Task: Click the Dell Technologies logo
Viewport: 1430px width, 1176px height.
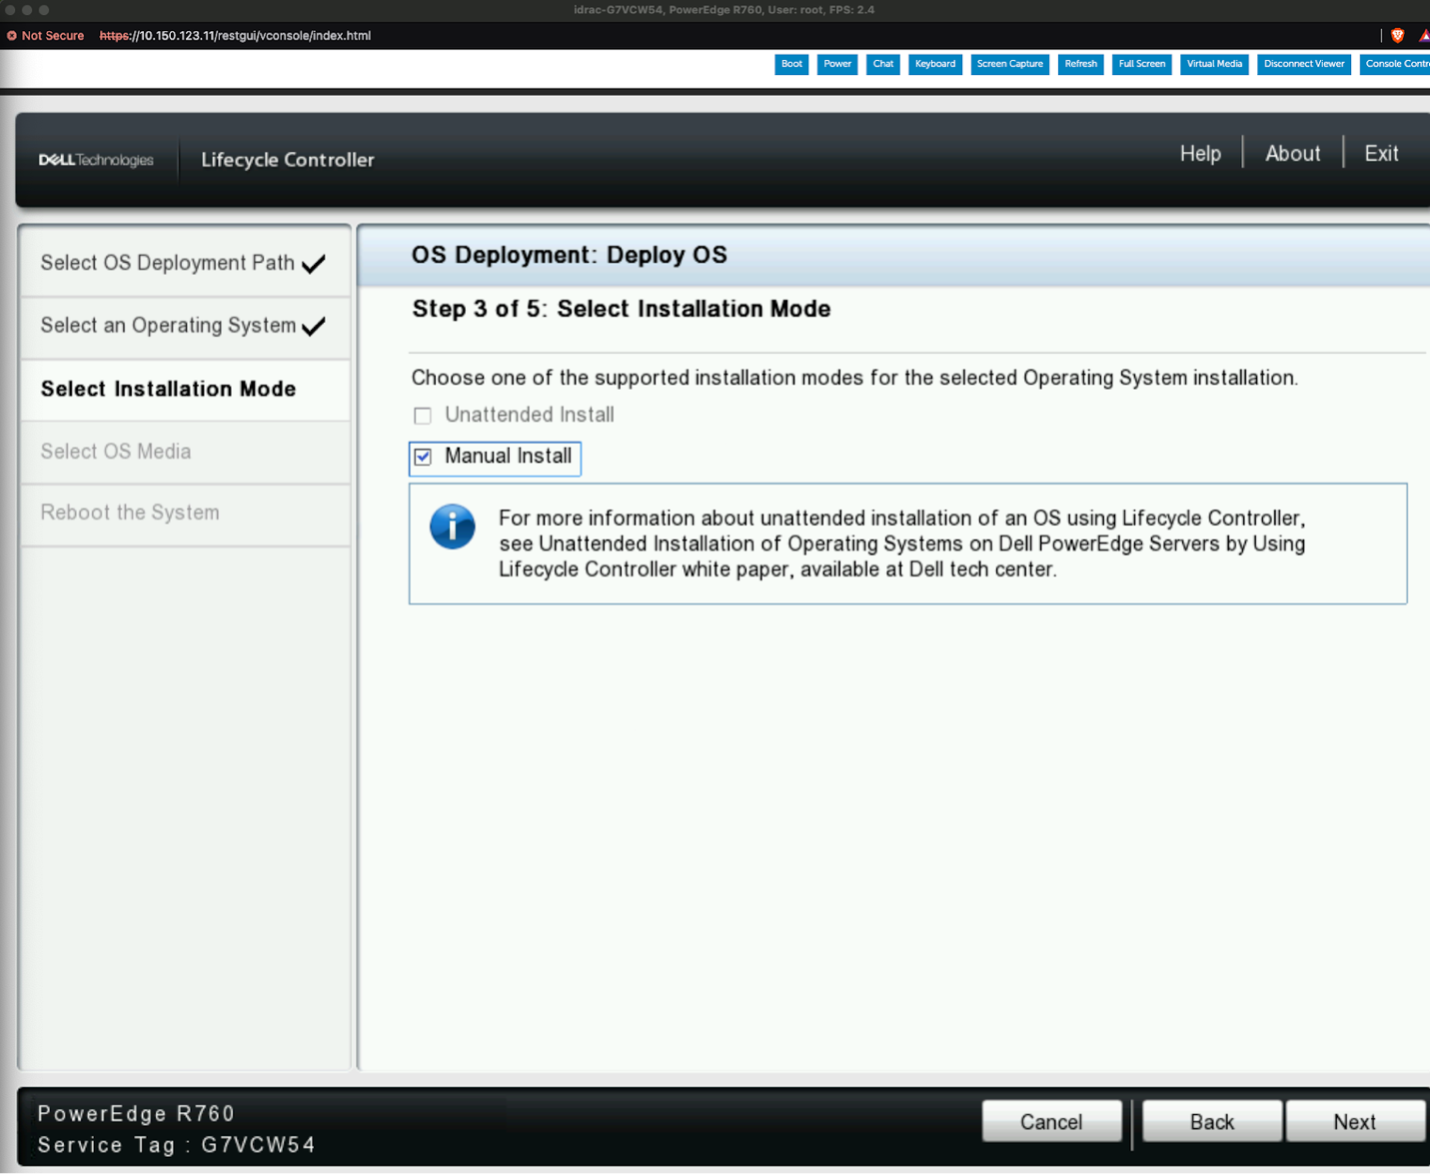Action: pyautogui.click(x=96, y=160)
